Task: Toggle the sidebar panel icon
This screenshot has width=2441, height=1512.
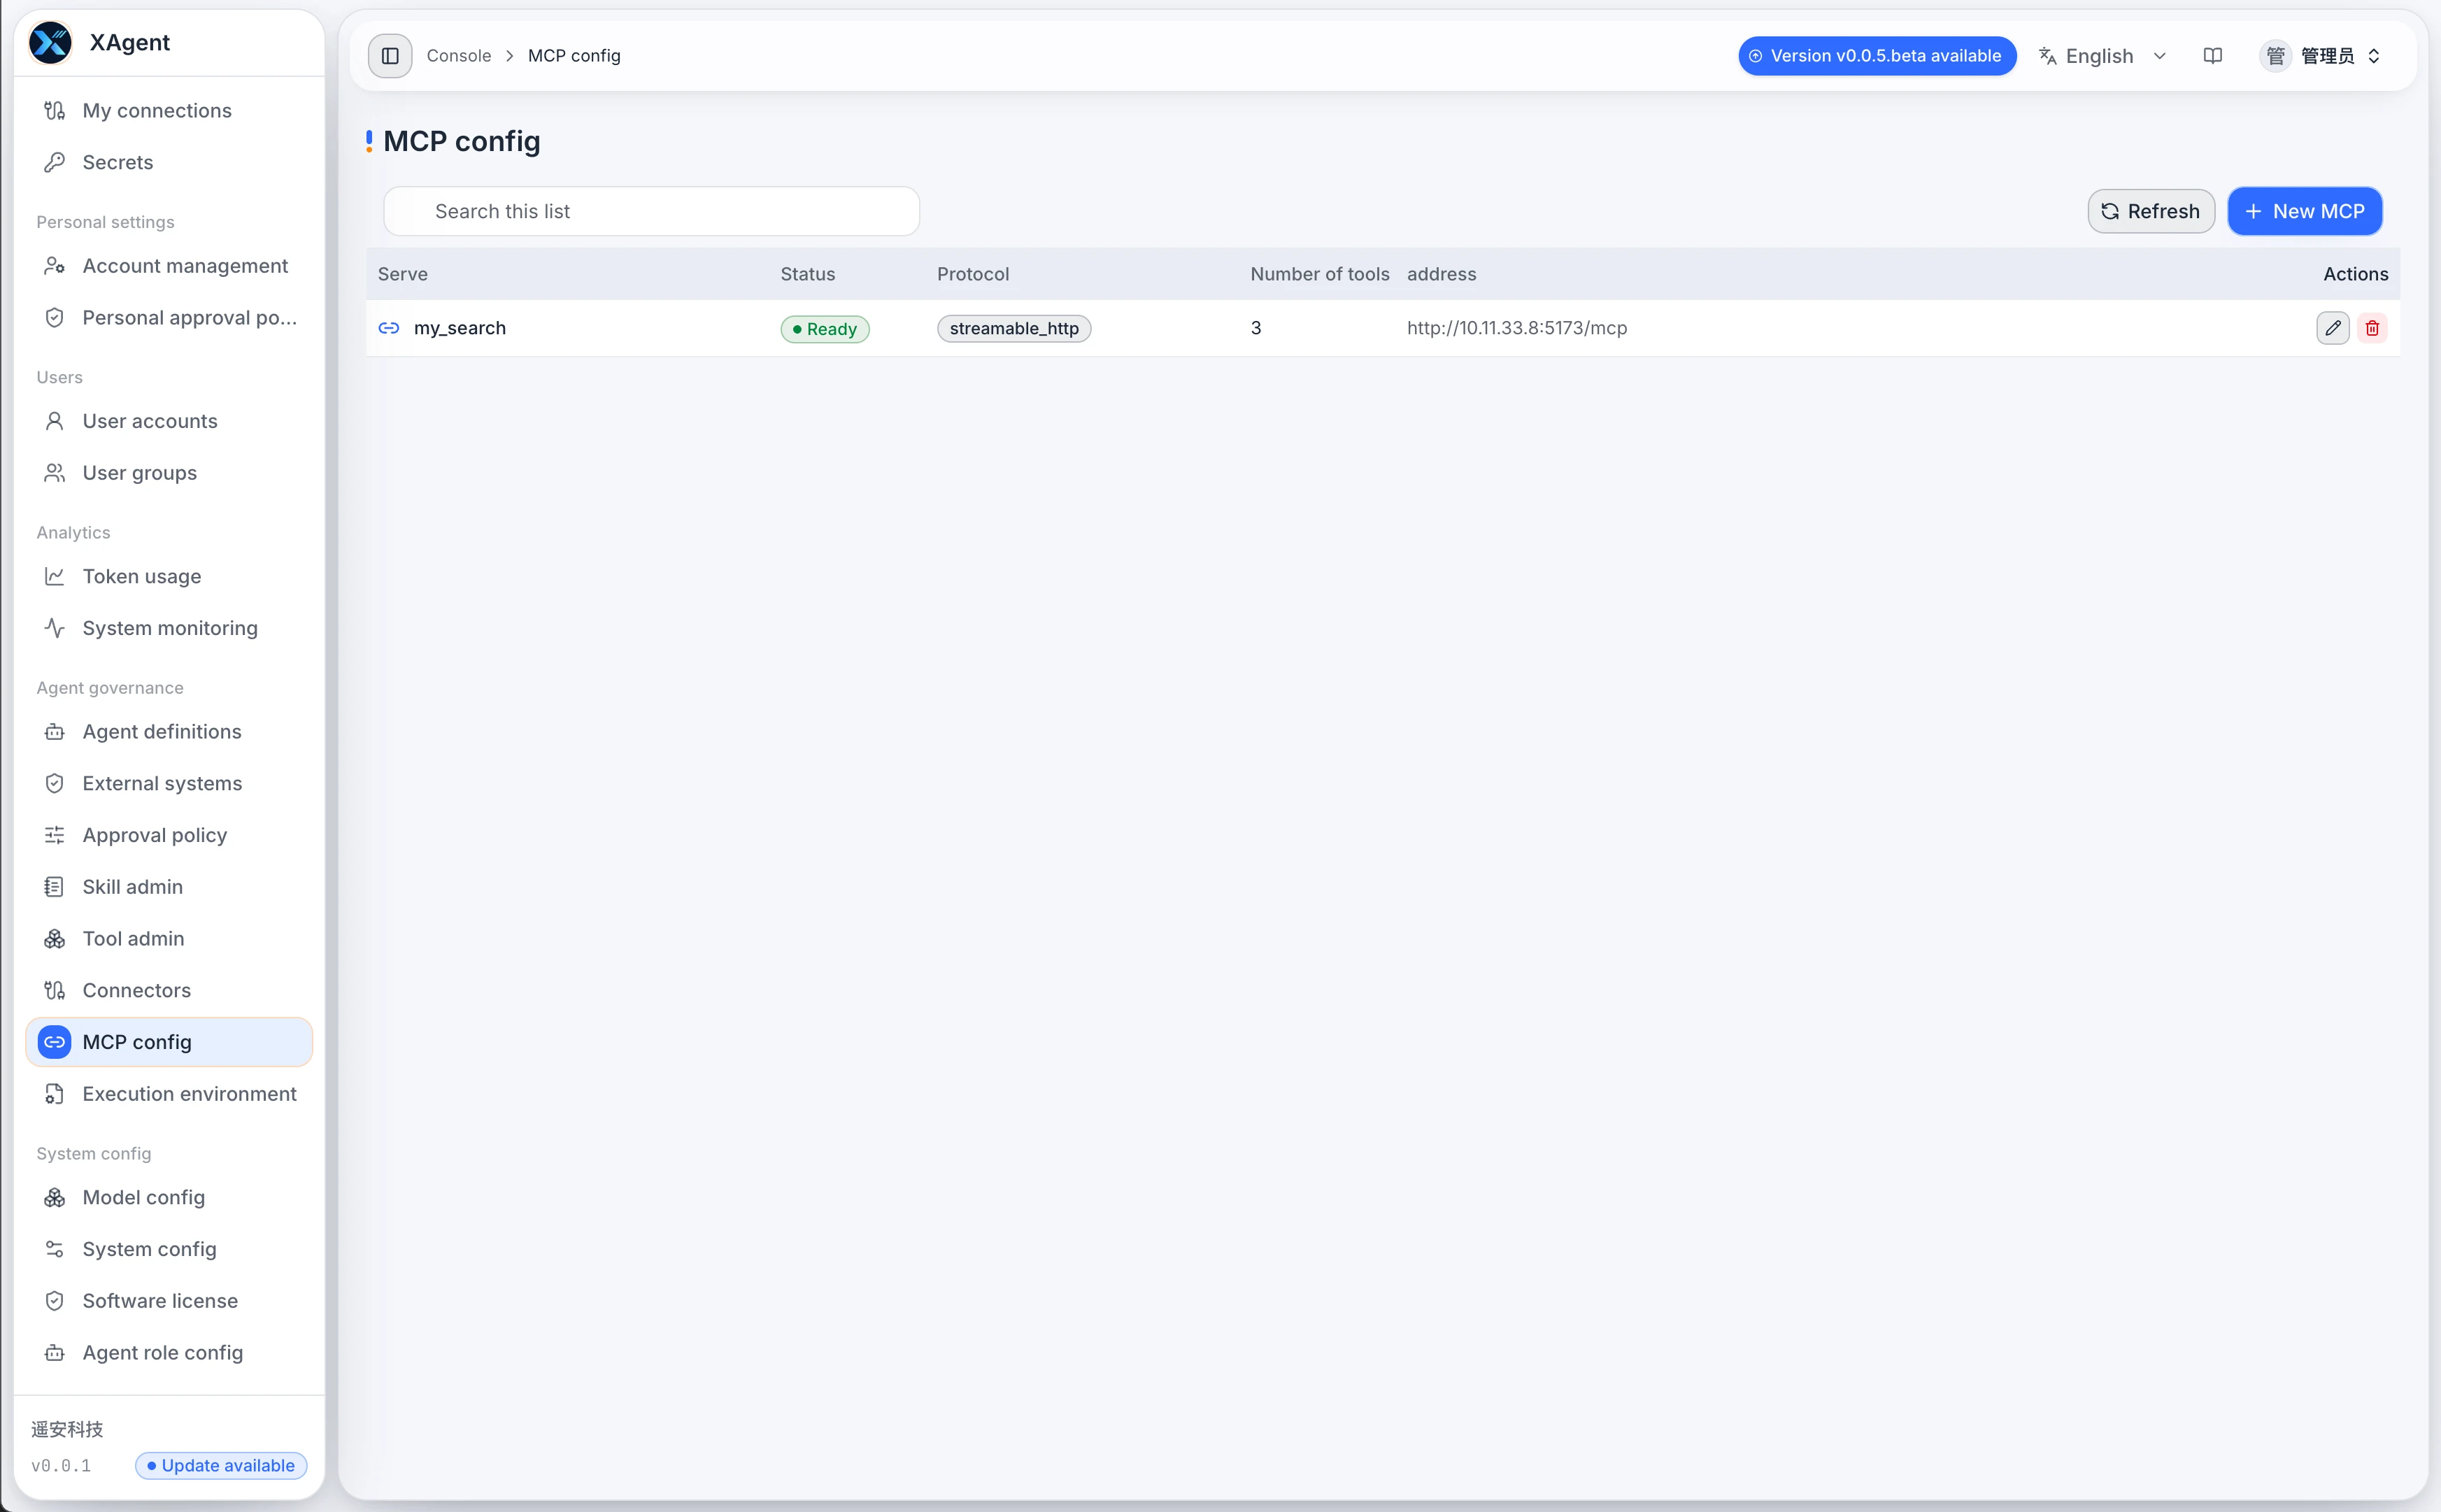Action: tap(390, 56)
